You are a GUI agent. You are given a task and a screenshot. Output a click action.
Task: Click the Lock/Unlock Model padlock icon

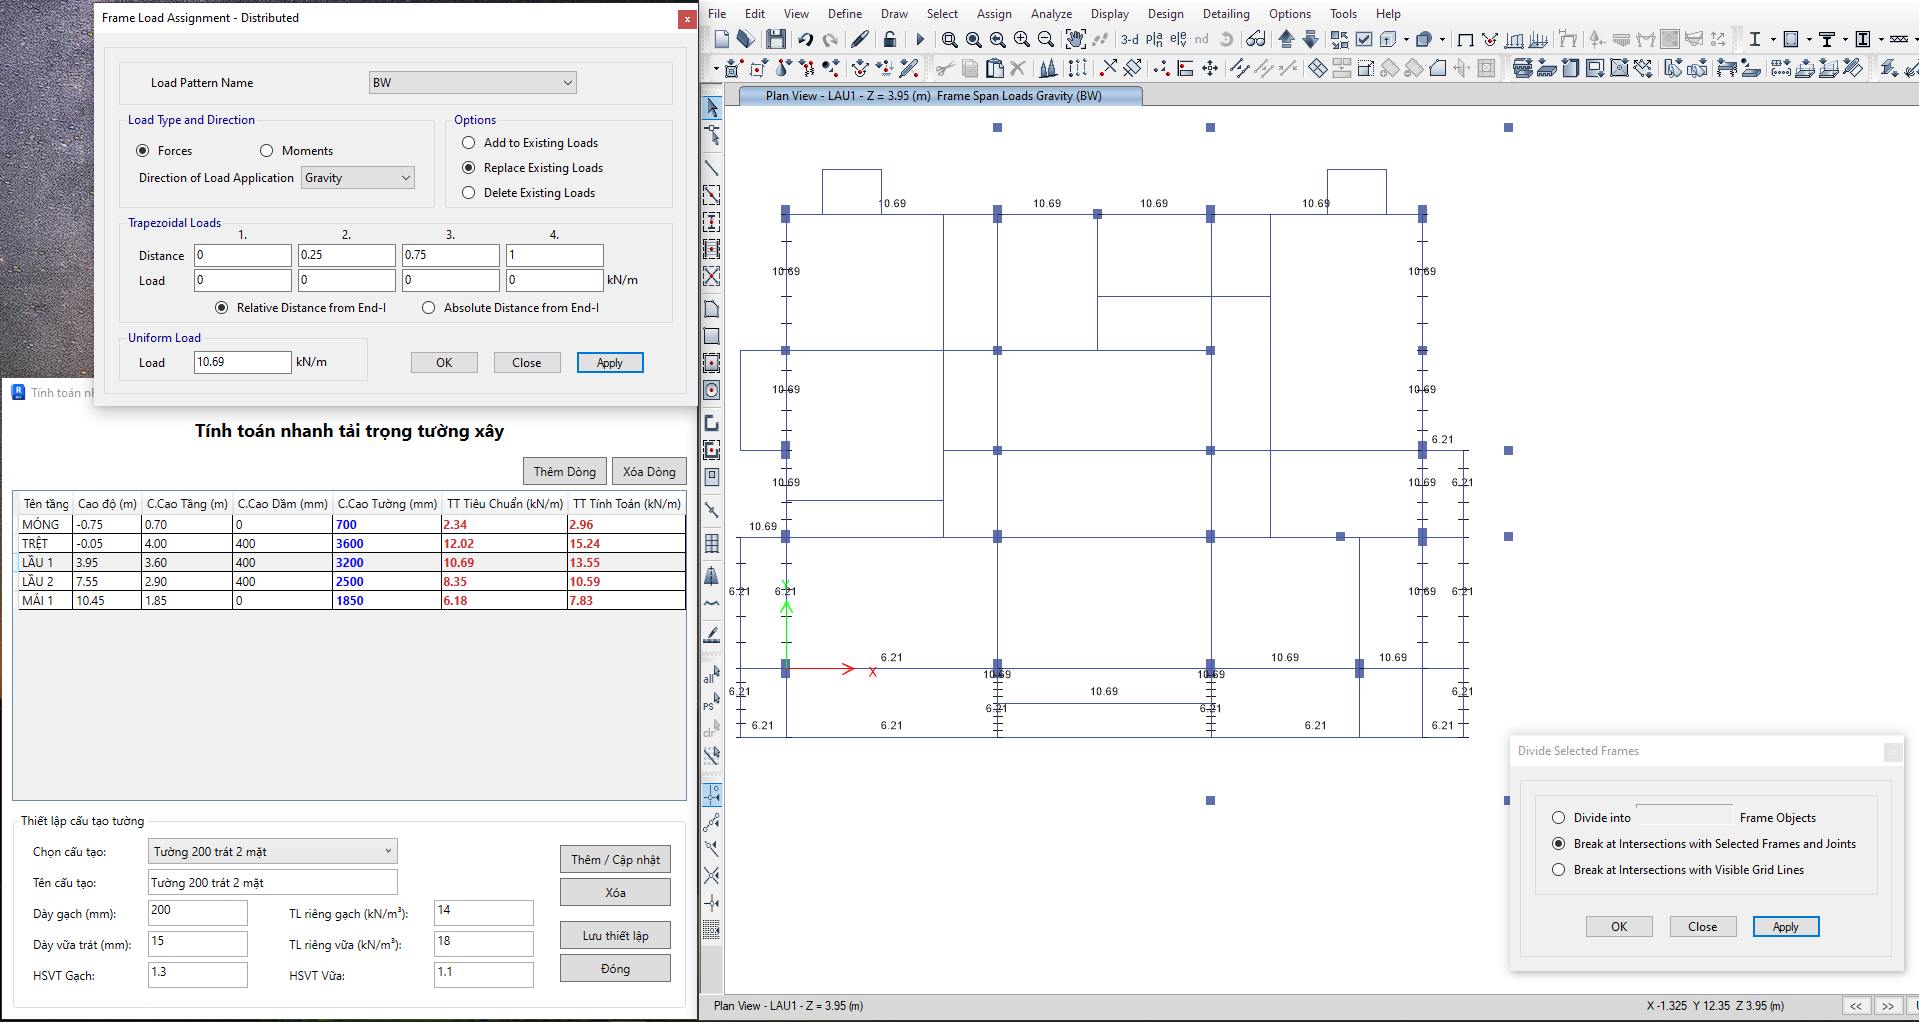889,39
